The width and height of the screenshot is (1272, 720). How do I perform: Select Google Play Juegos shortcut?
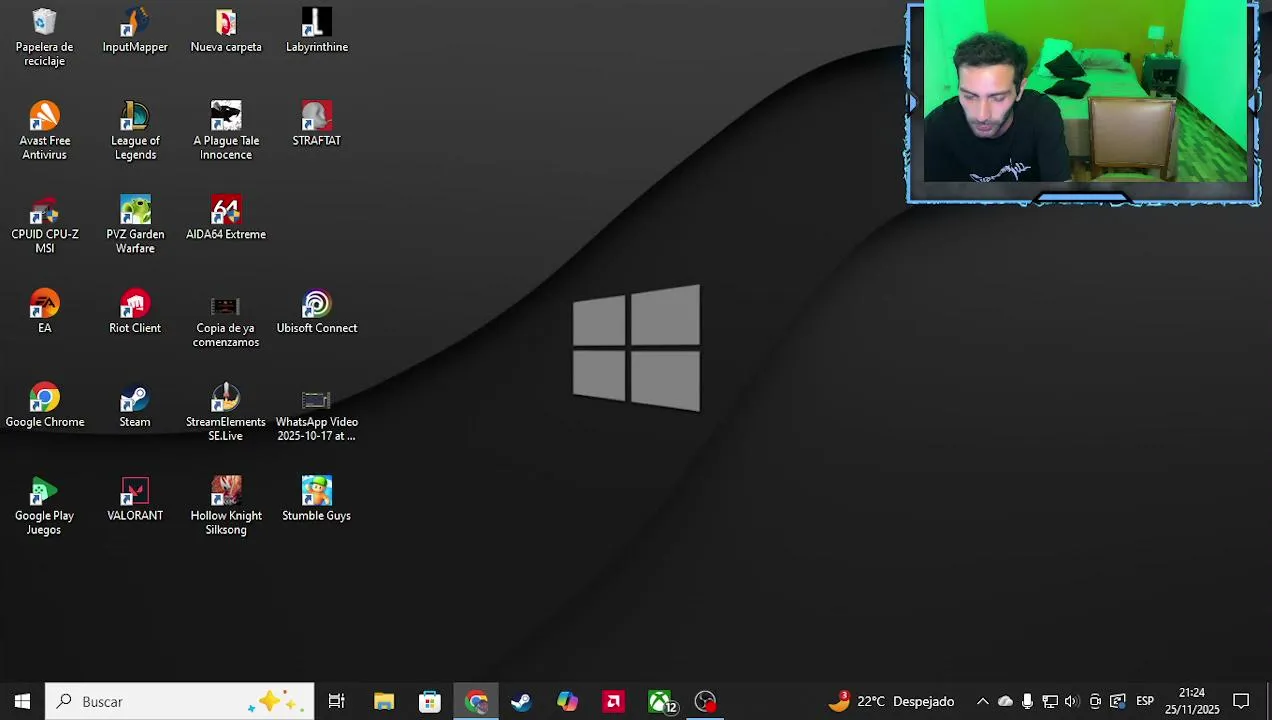(44, 507)
